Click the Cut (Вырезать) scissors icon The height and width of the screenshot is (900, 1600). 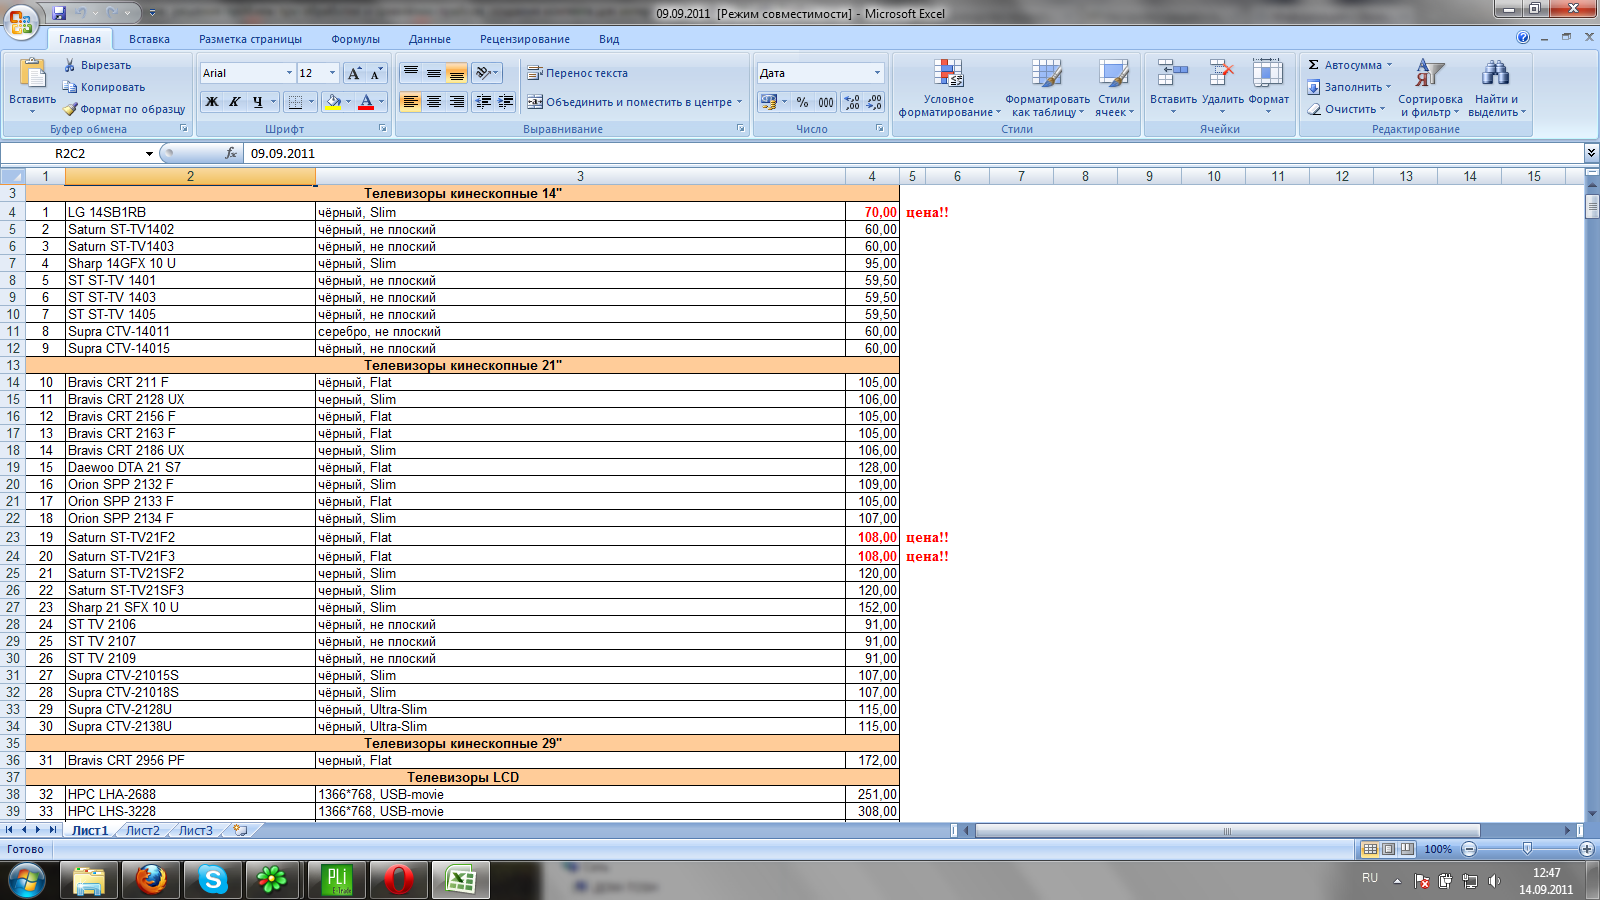(70, 65)
